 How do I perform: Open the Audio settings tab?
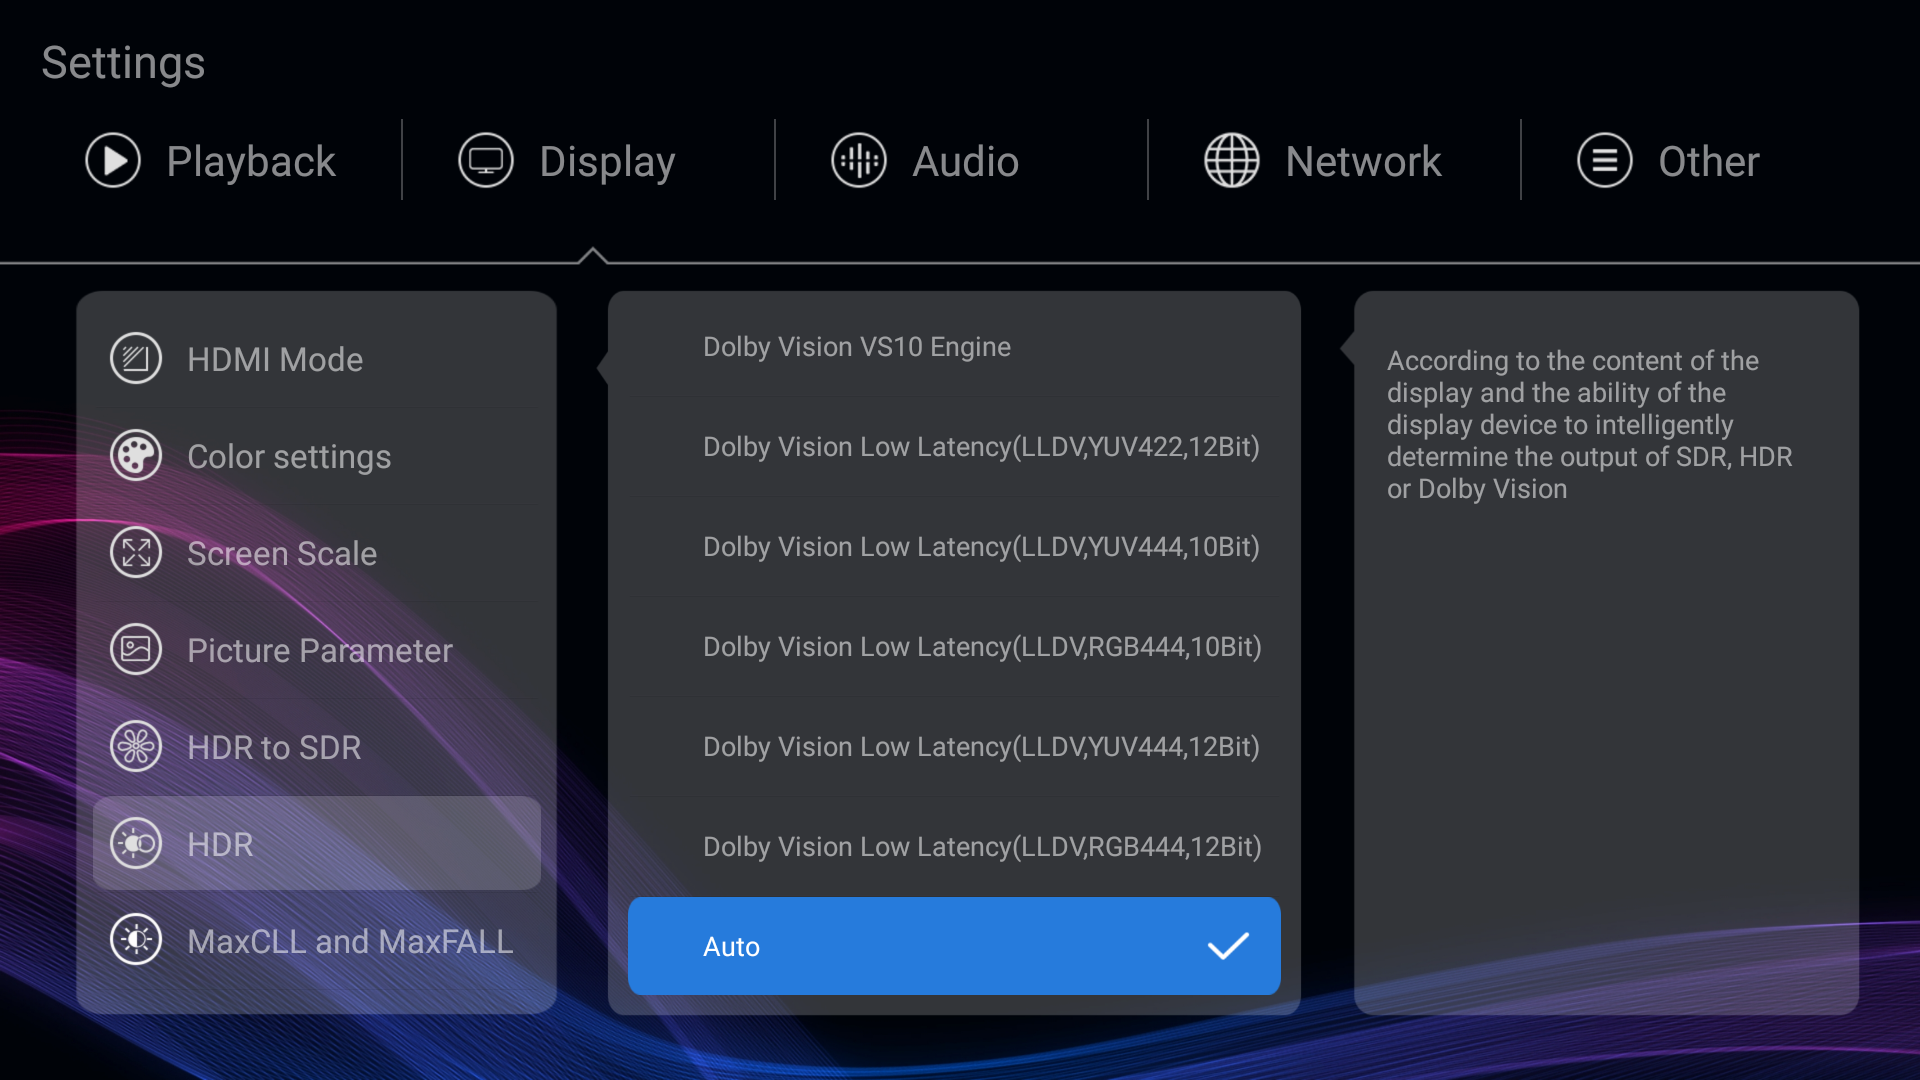925,161
